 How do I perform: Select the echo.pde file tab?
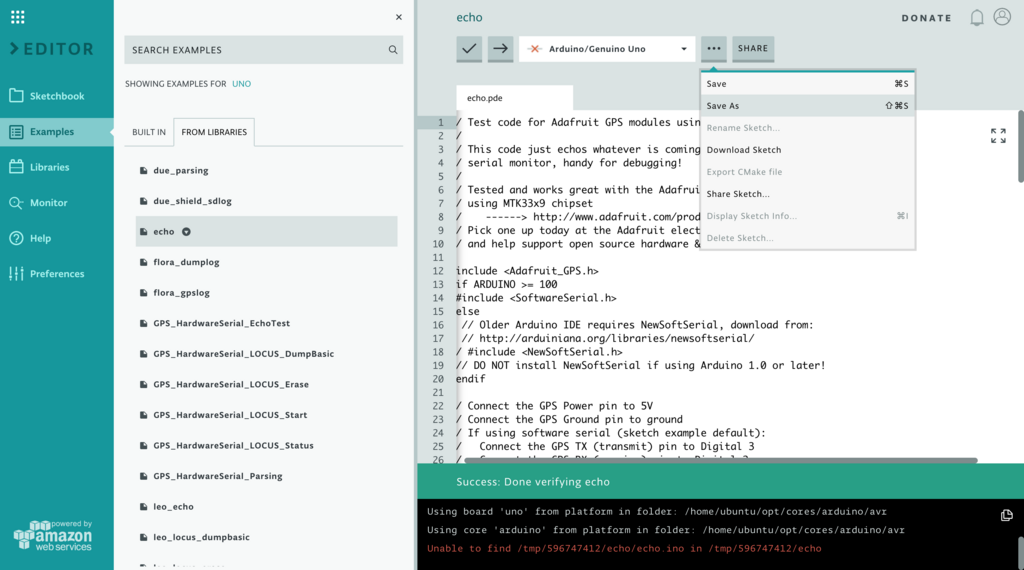(514, 98)
